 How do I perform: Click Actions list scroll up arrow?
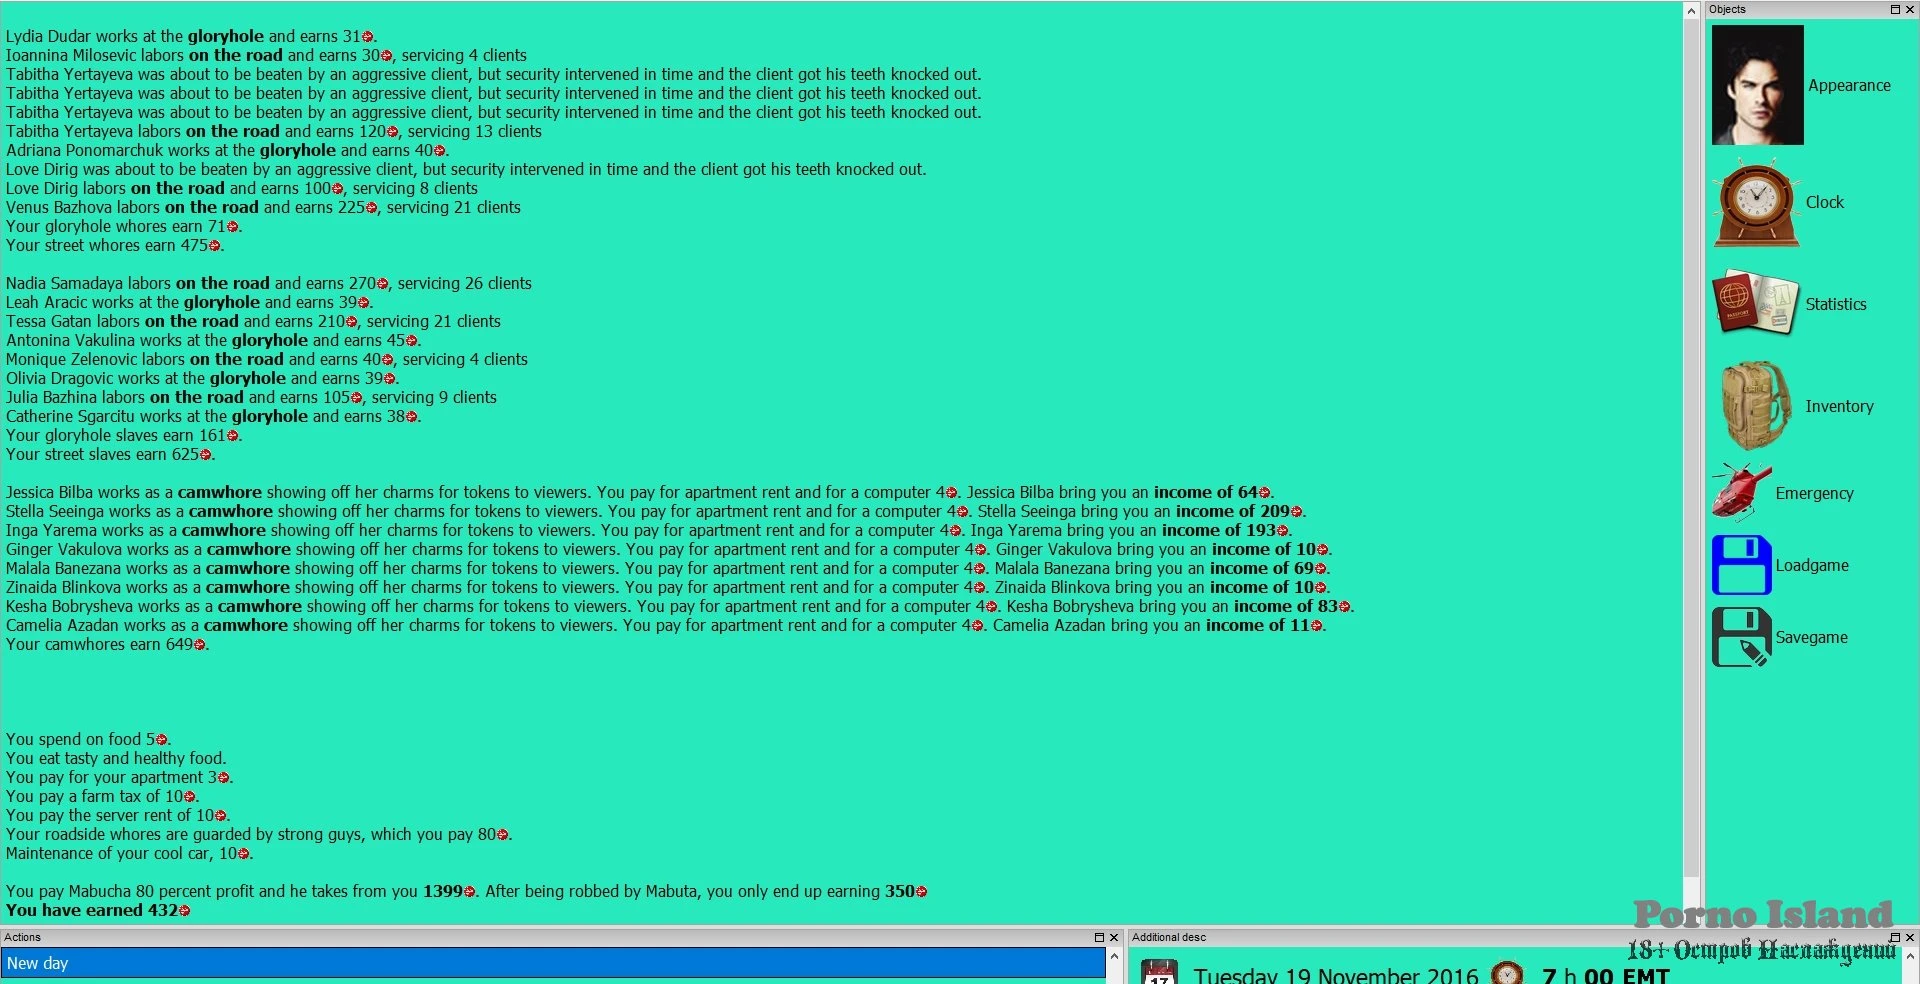pos(1114,956)
